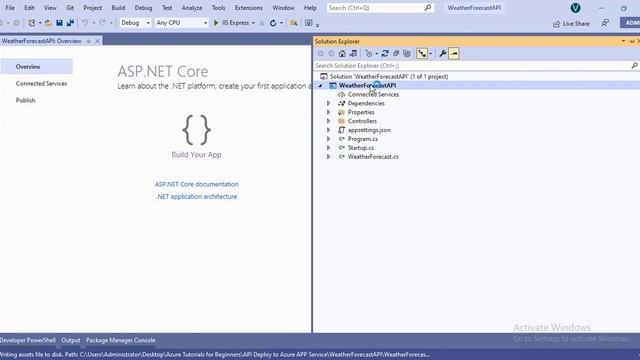Open the Git menu
The width and height of the screenshot is (640, 360).
point(70,8)
